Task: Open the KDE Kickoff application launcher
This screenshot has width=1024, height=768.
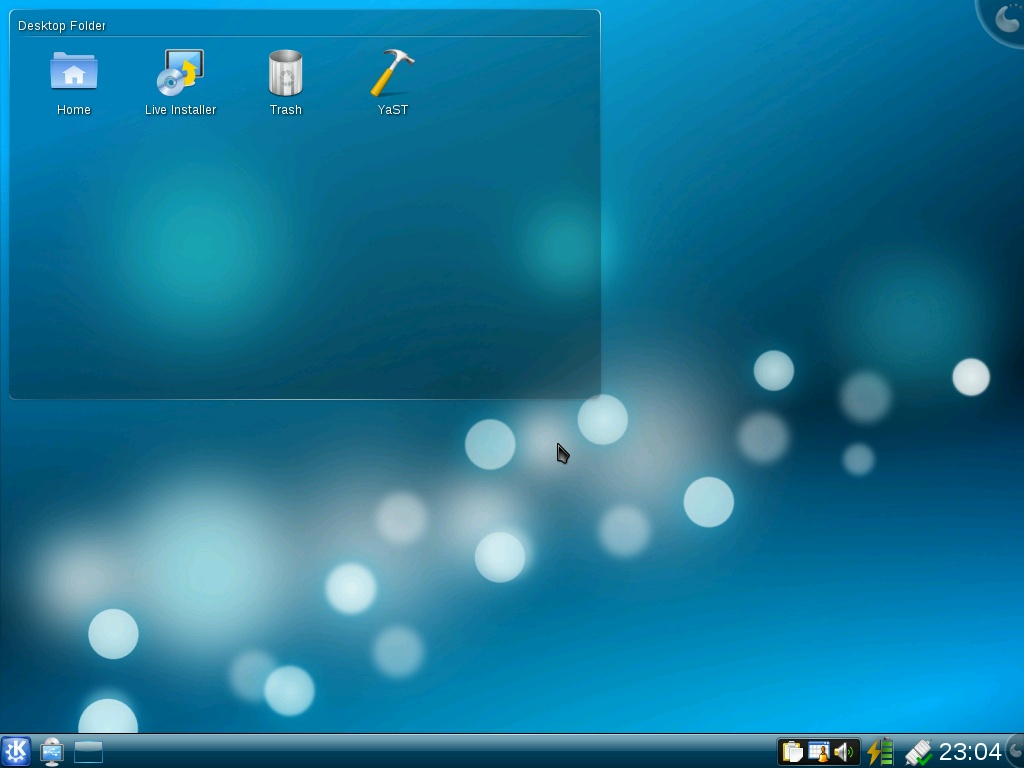Action: (16, 751)
